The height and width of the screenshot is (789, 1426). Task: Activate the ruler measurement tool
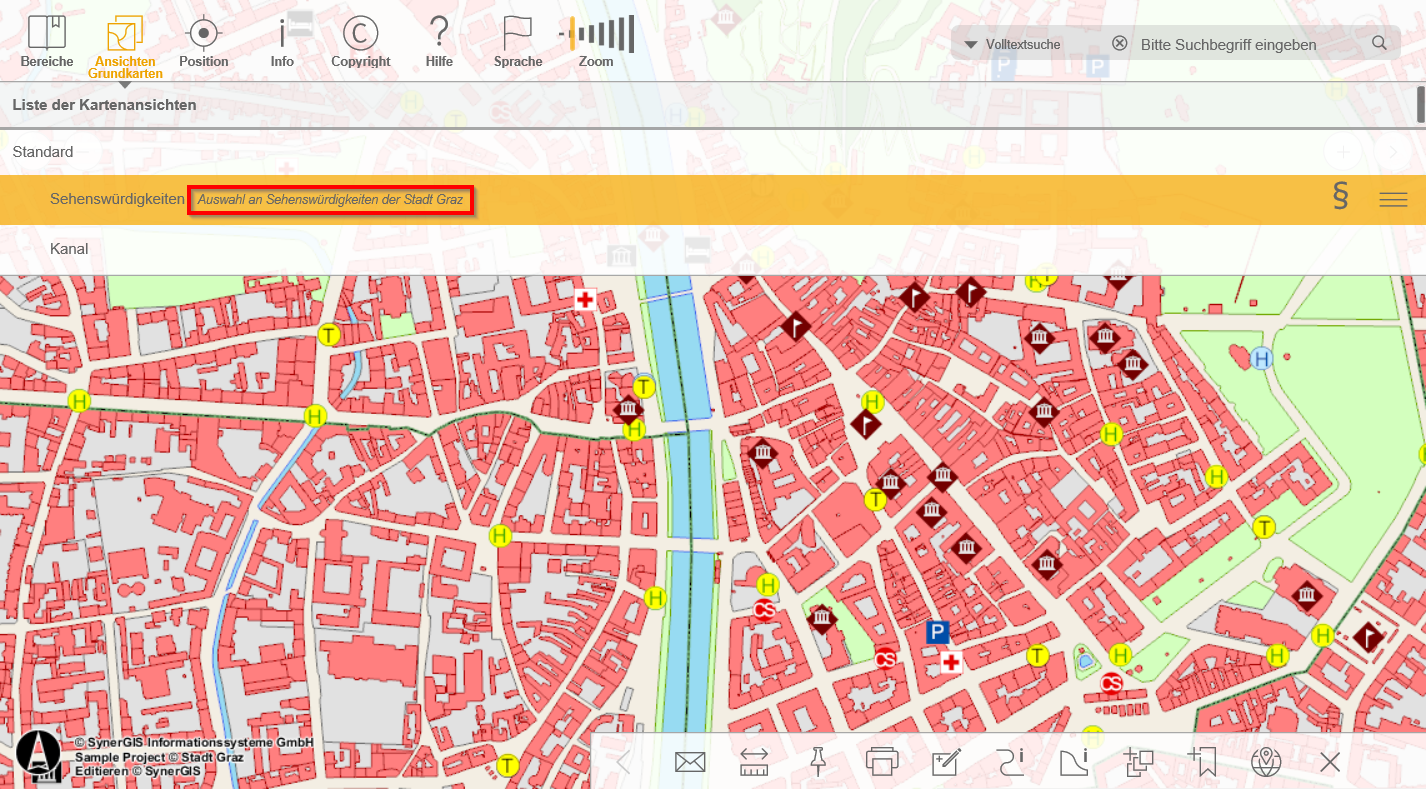tap(753, 761)
